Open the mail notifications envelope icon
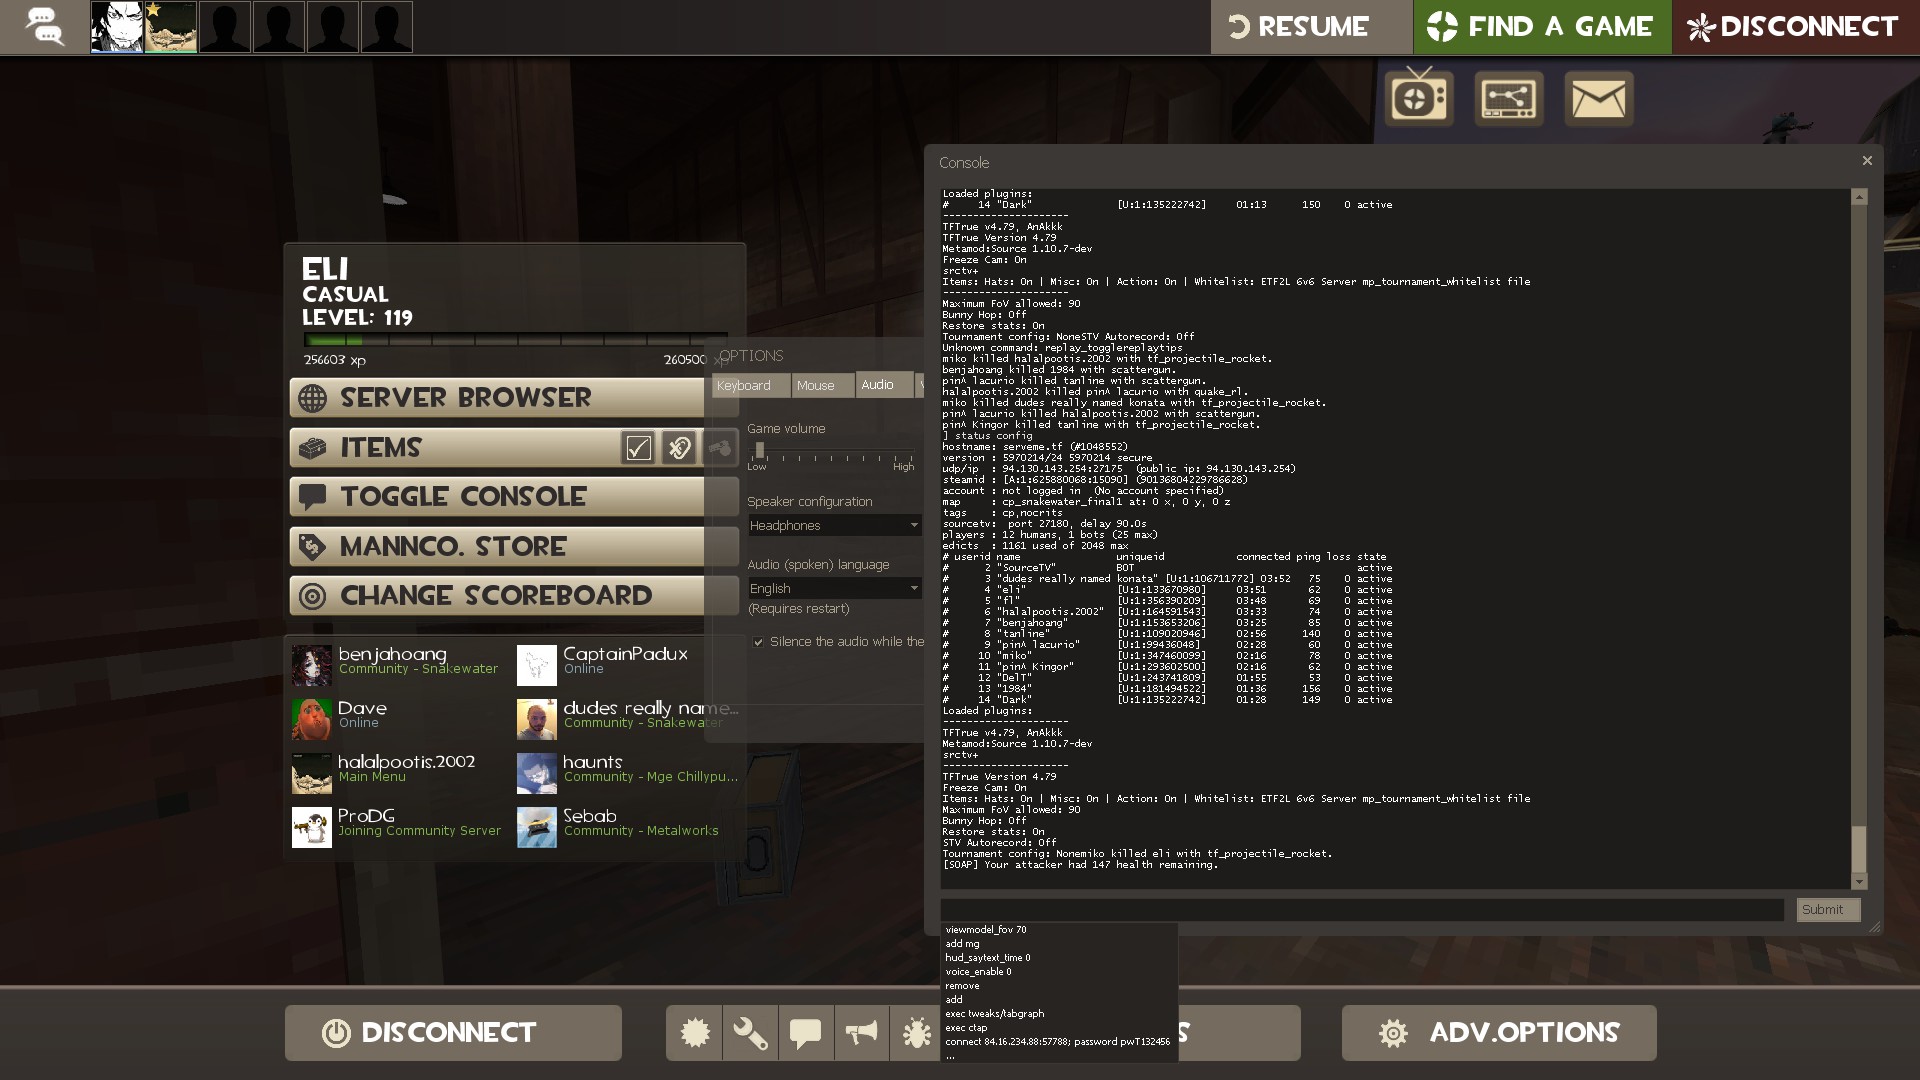Screen dimensions: 1920x1080 tap(1599, 98)
